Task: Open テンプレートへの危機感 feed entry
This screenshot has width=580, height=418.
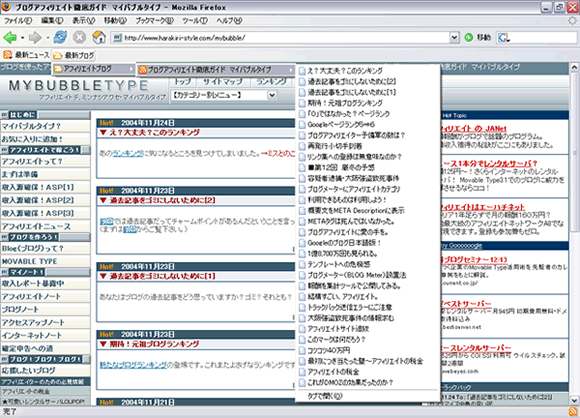Action: 368,264
